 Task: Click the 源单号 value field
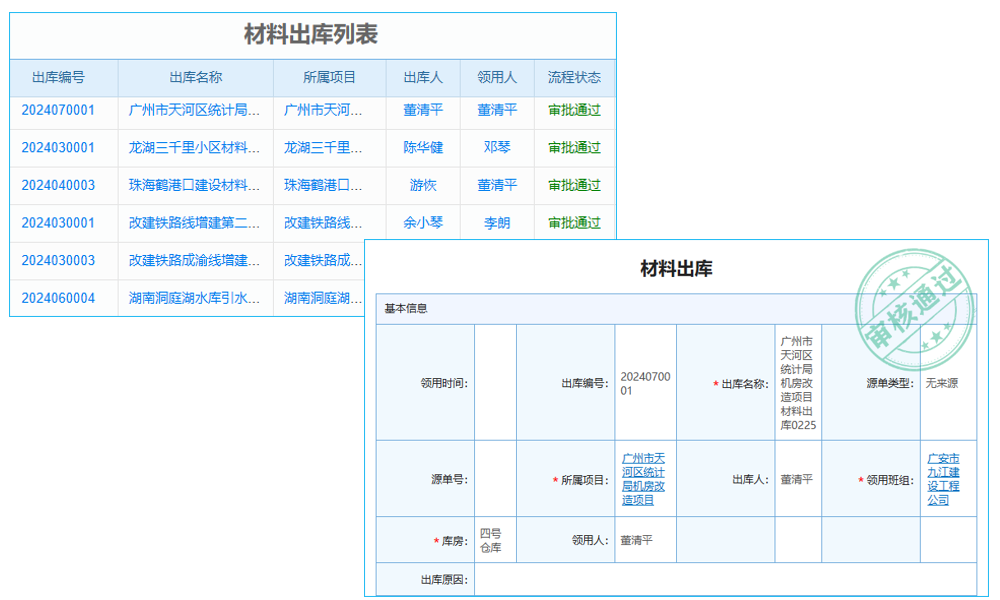pos(500,478)
